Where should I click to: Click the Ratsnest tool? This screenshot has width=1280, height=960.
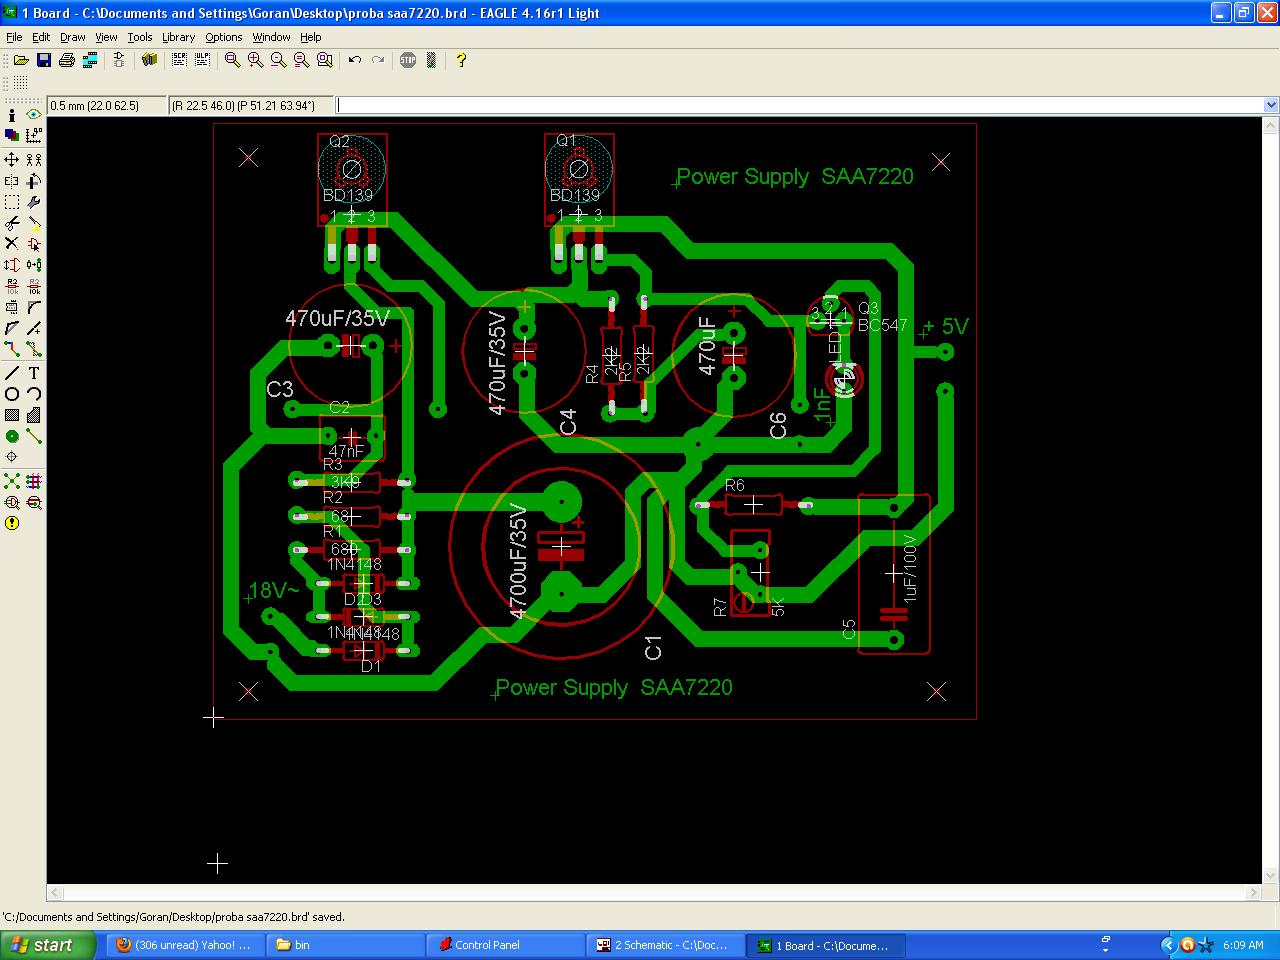click(12, 481)
